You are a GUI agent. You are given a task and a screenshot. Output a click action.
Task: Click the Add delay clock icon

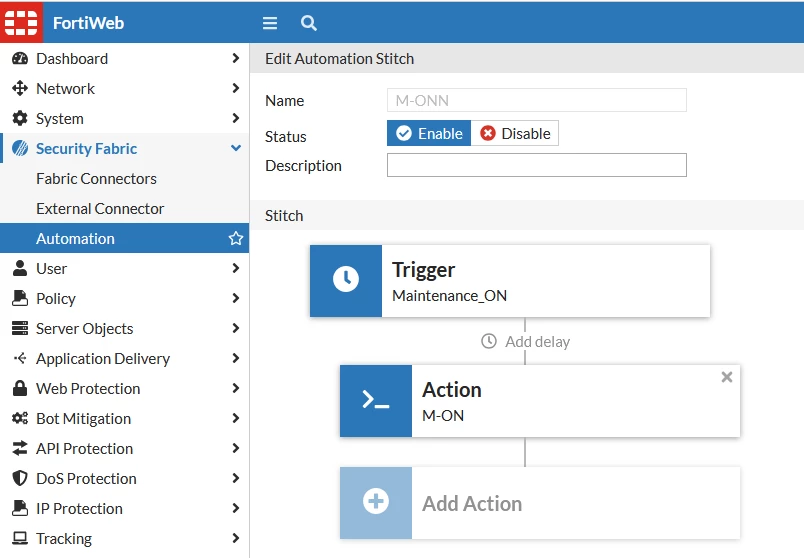(489, 341)
